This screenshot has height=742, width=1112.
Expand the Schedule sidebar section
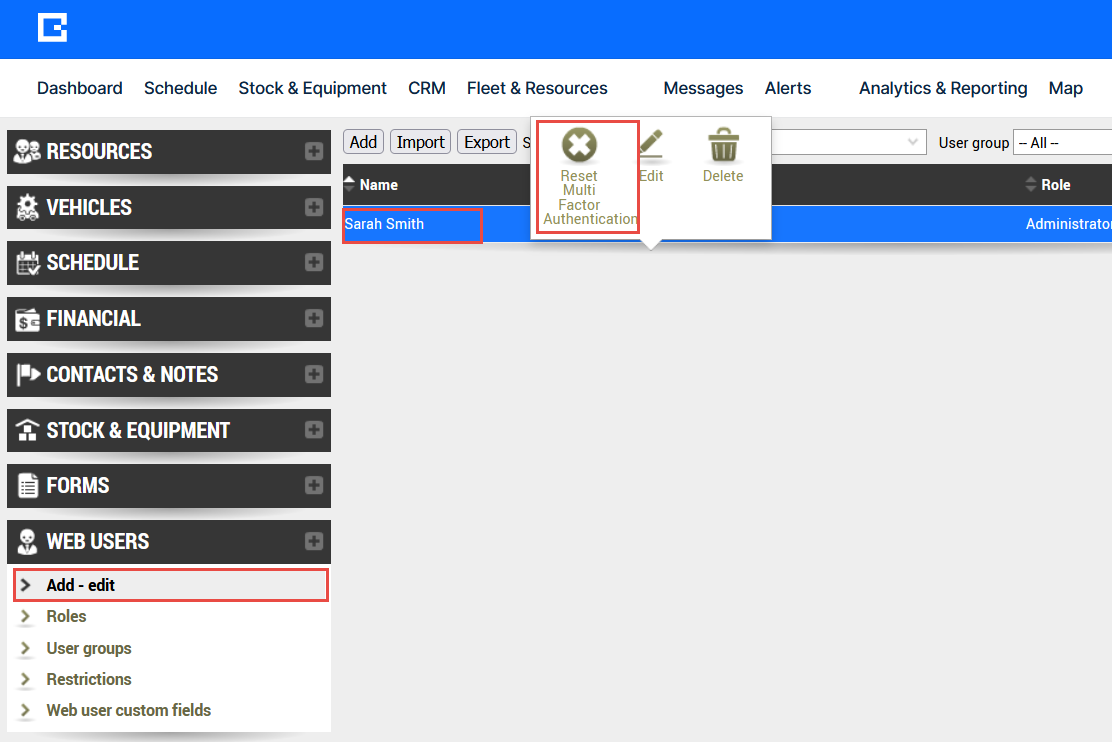click(314, 263)
